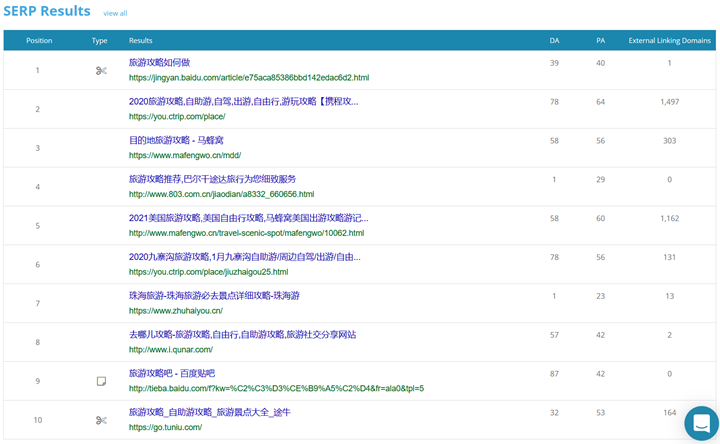Select external linking domains value 164

[669, 413]
